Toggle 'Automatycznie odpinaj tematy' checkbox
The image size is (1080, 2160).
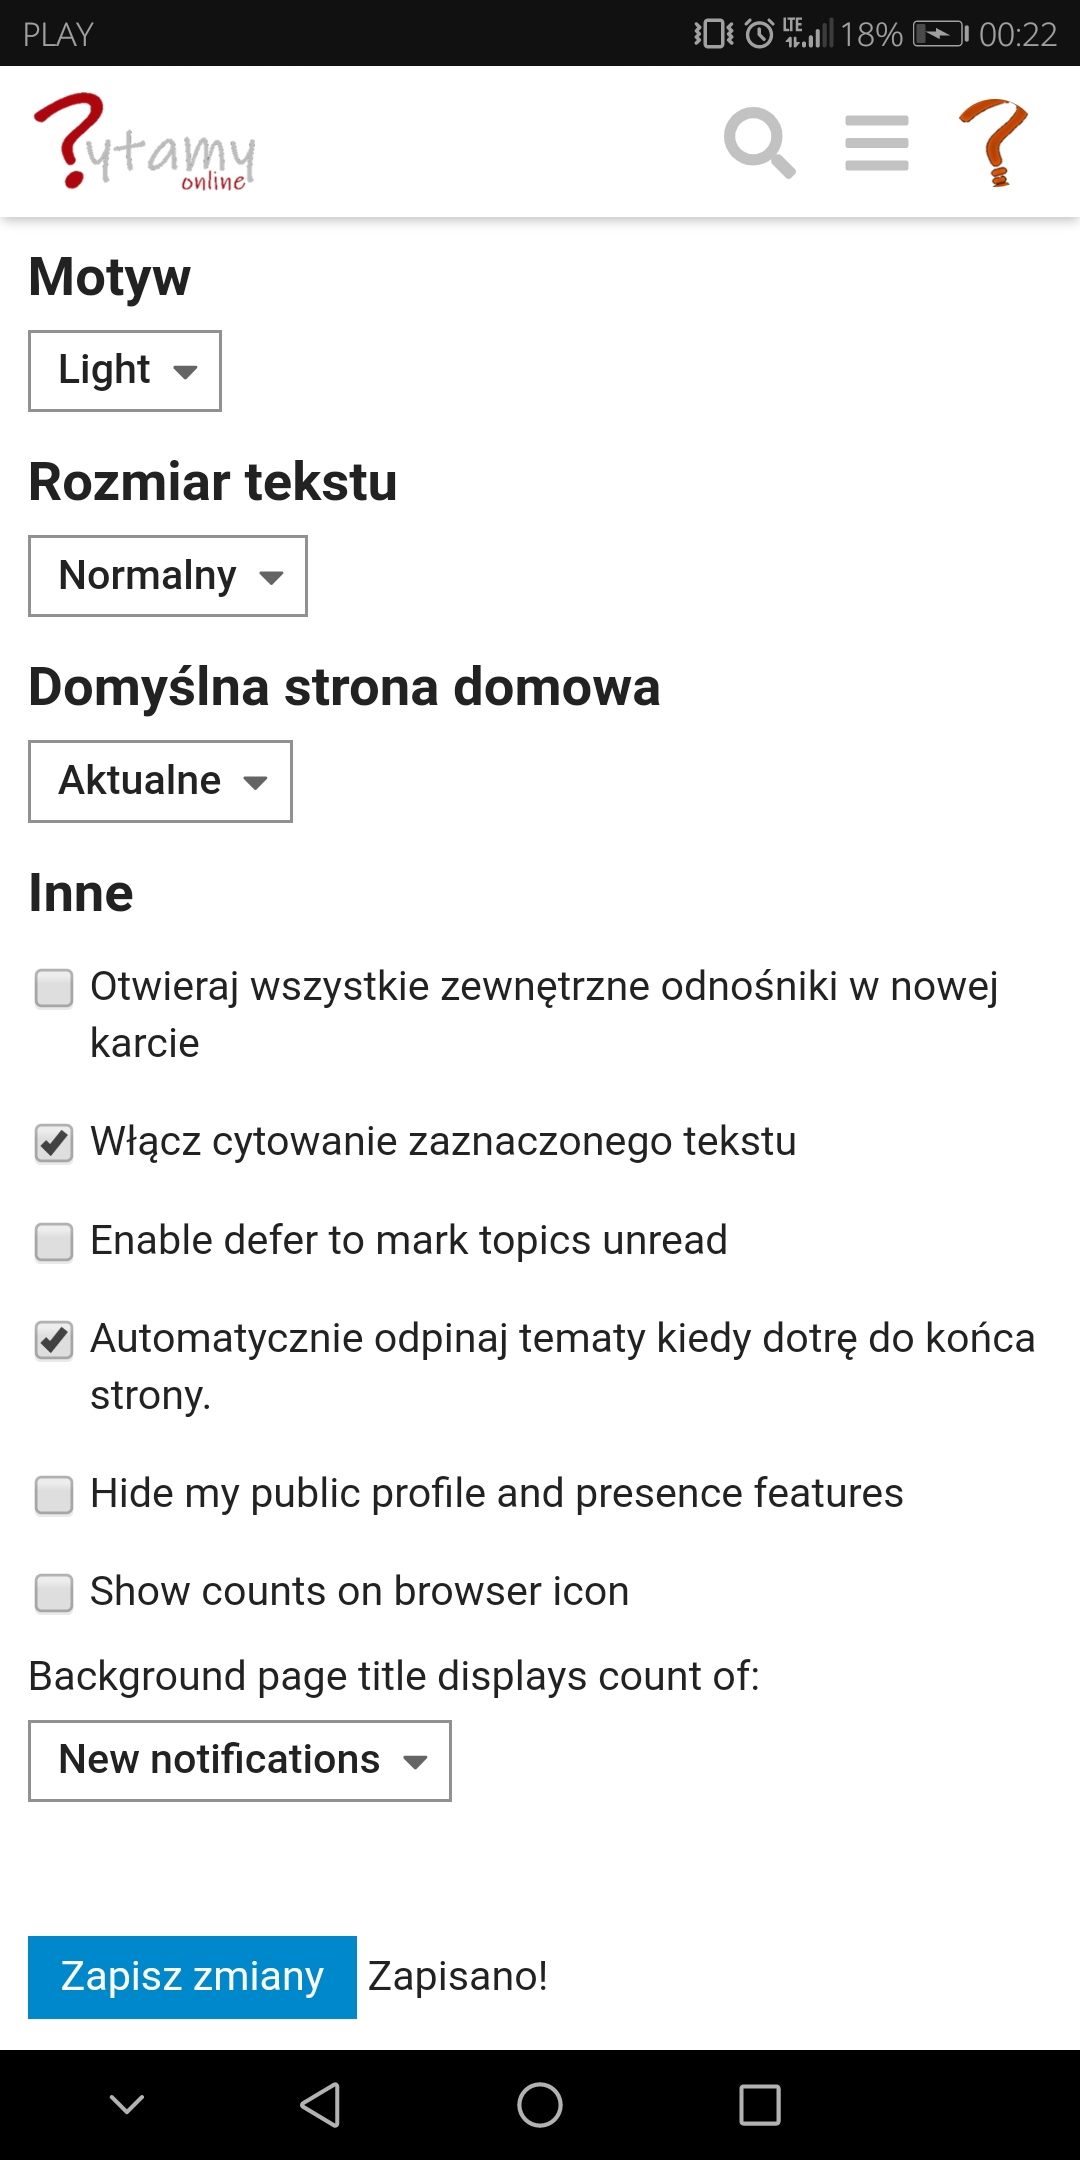pyautogui.click(x=54, y=1340)
